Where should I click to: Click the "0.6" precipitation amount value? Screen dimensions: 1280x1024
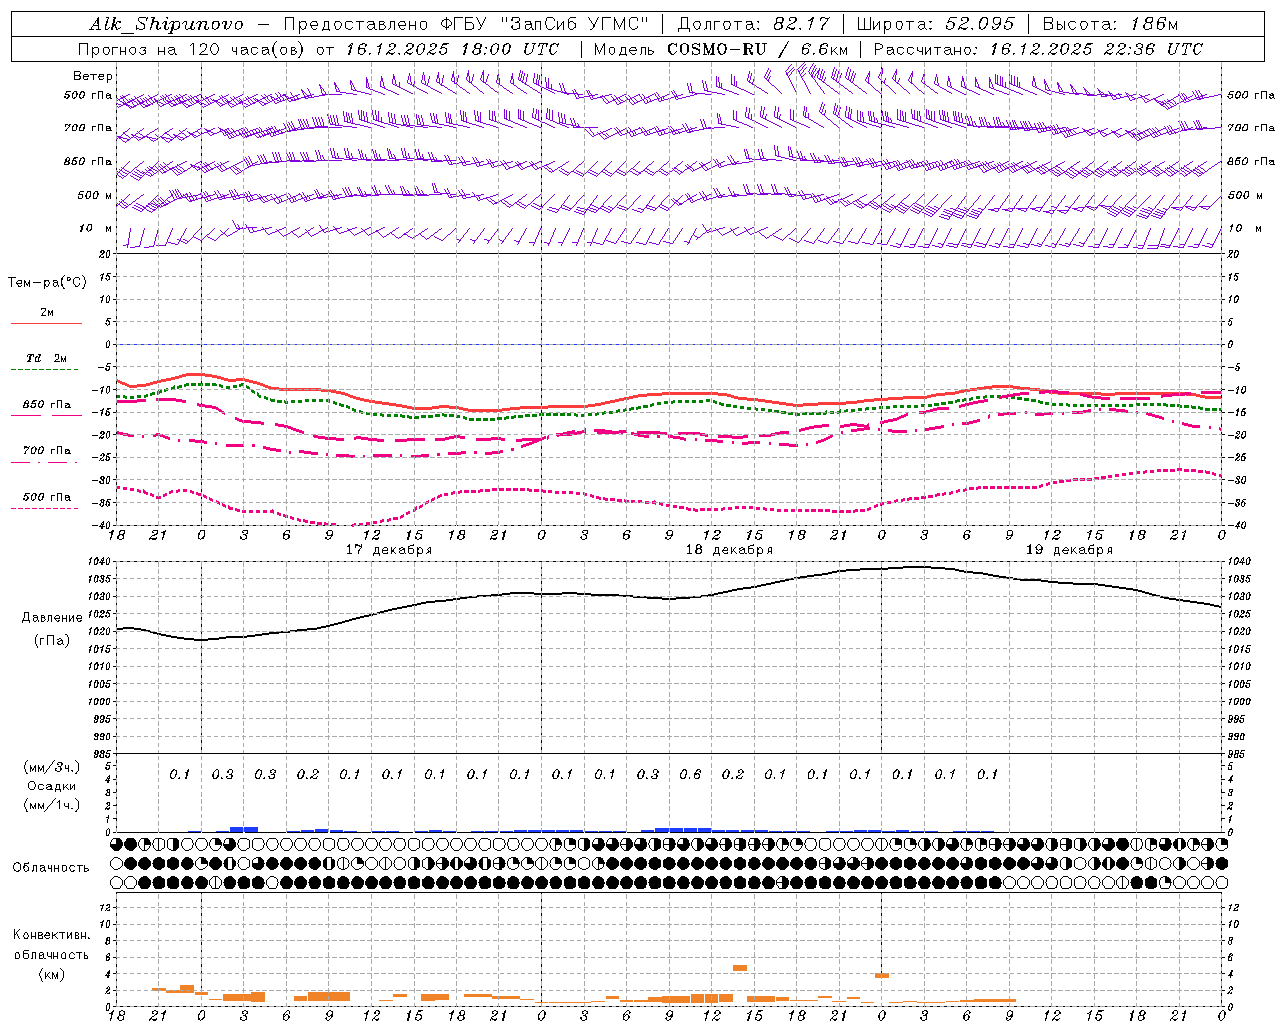pyautogui.click(x=690, y=774)
